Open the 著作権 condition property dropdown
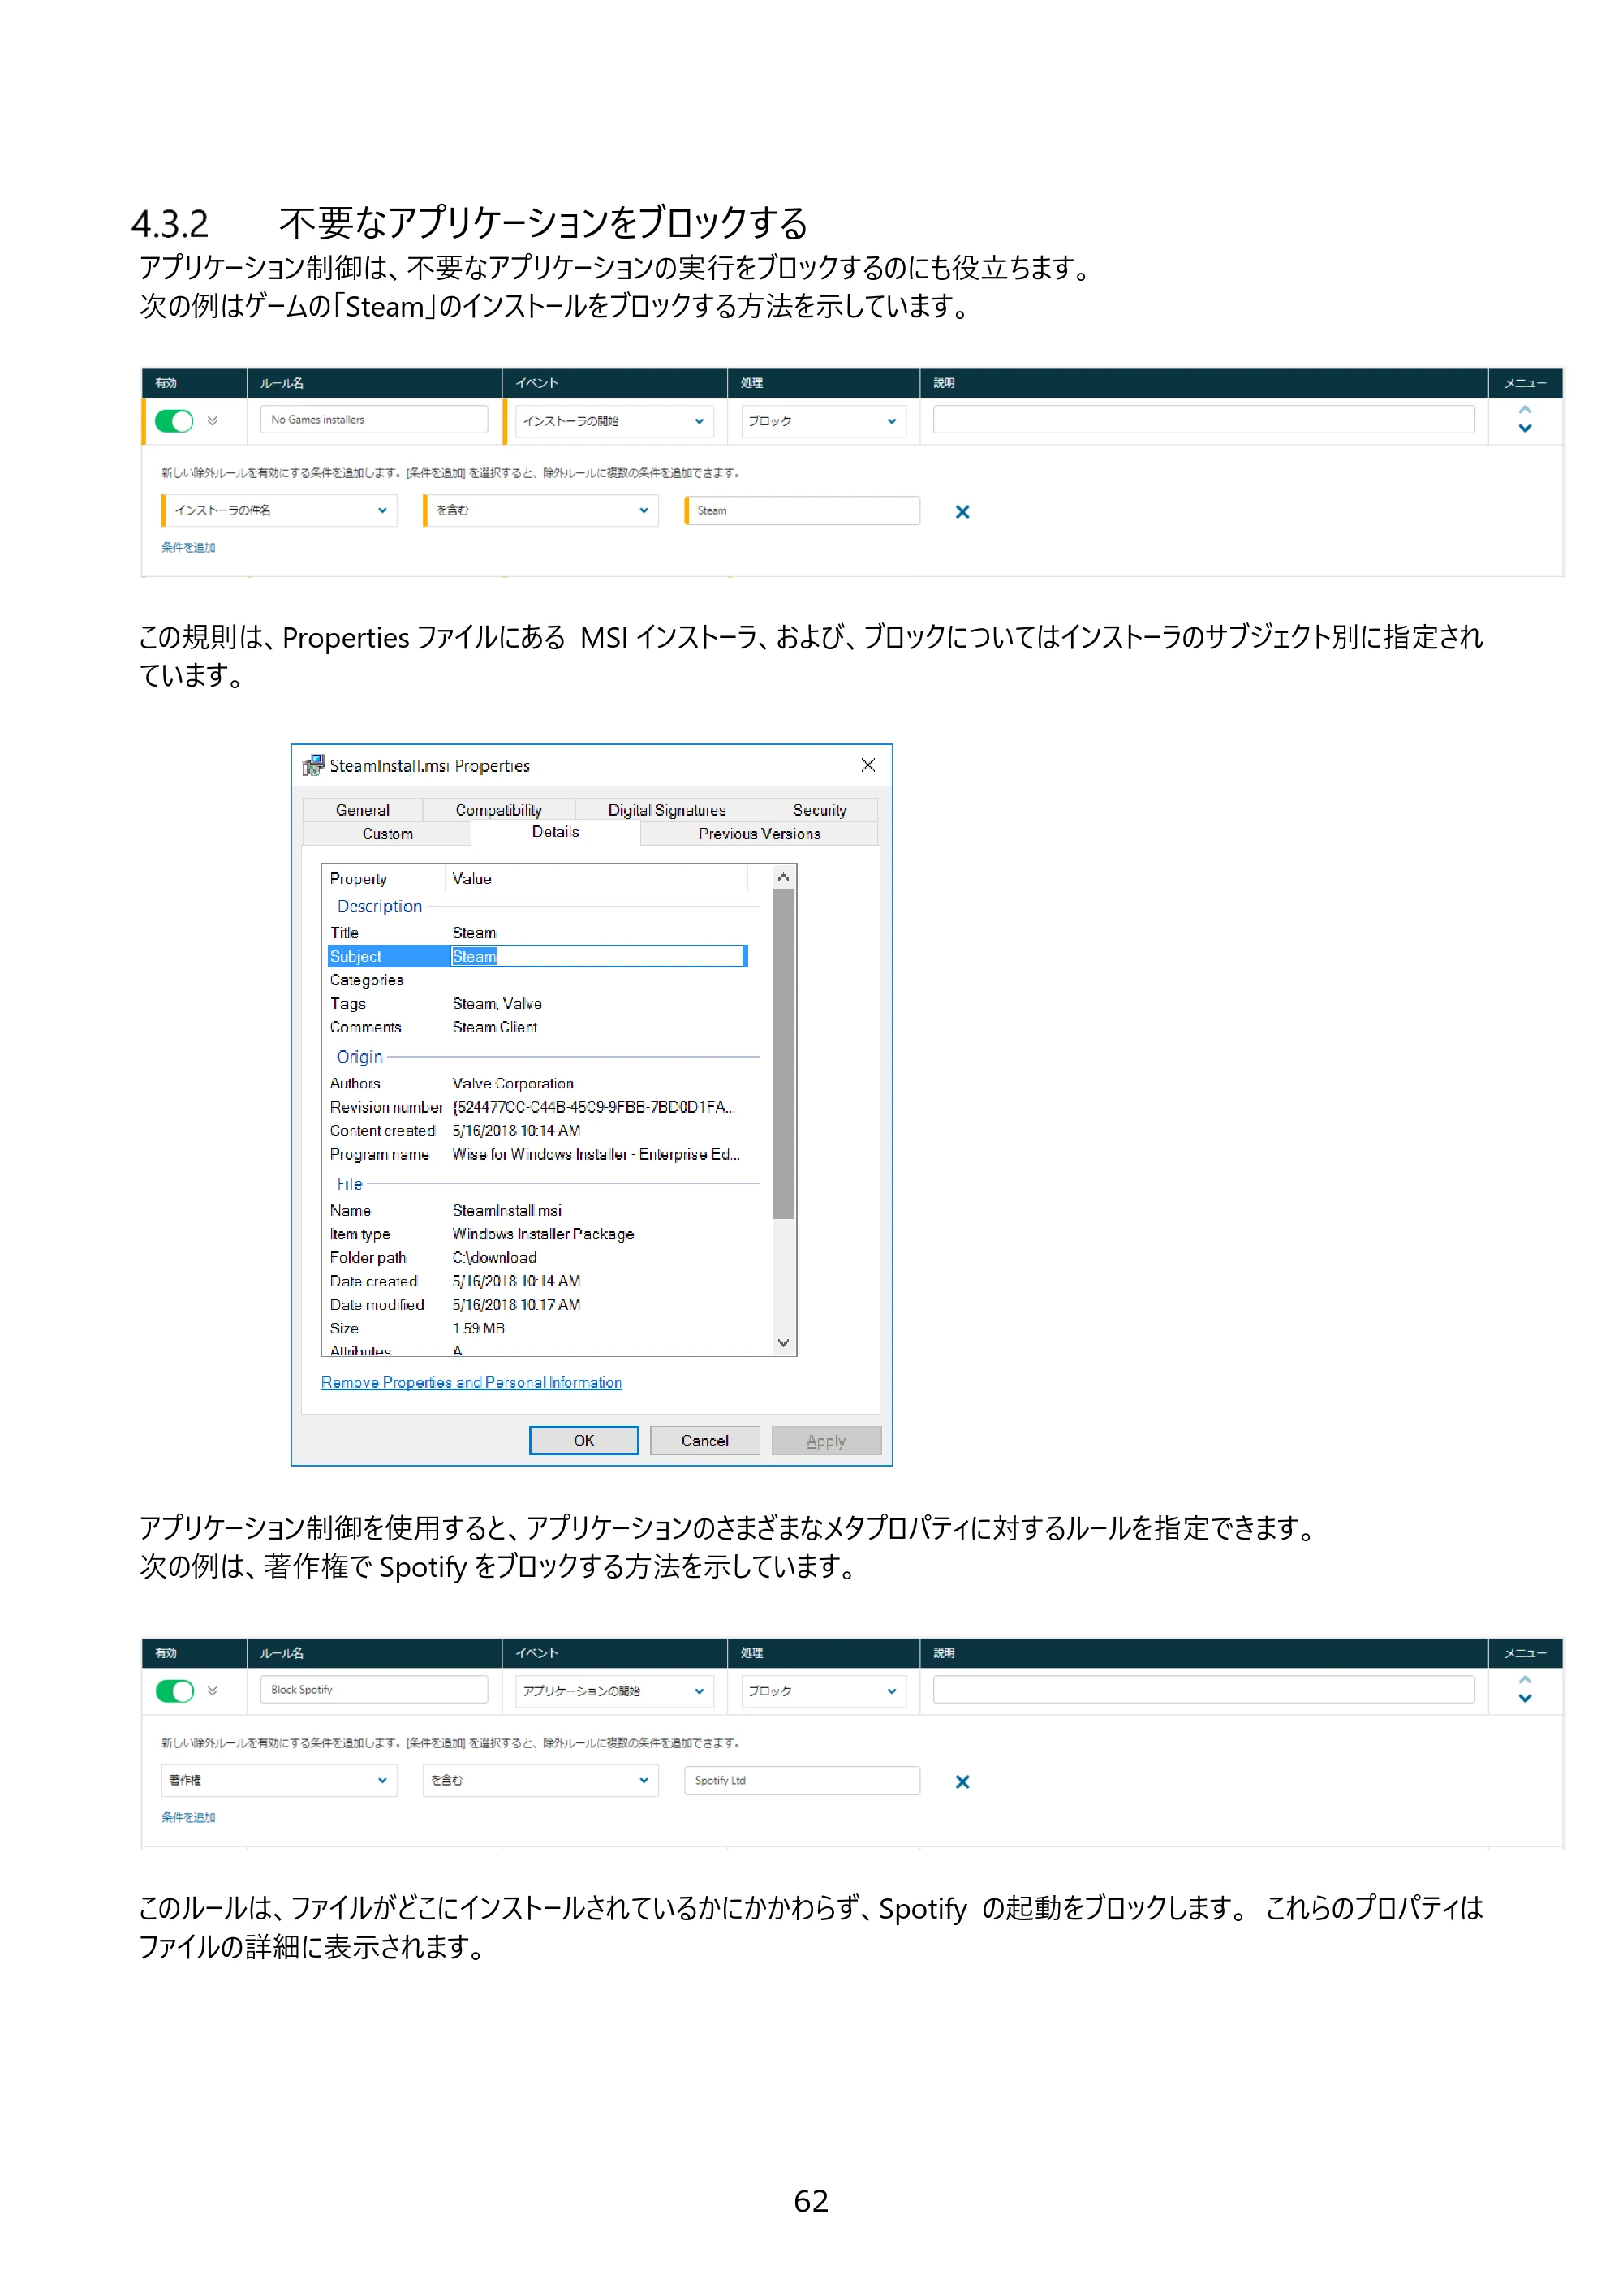 tap(278, 1780)
